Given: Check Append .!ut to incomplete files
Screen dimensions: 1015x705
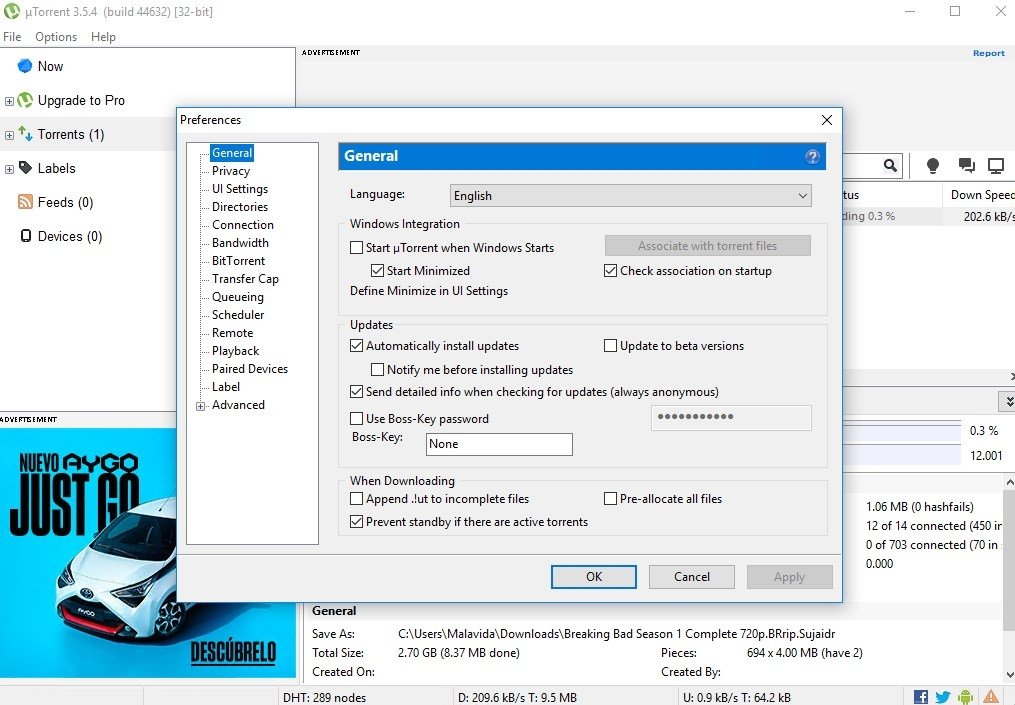Looking at the screenshot, I should pos(356,498).
